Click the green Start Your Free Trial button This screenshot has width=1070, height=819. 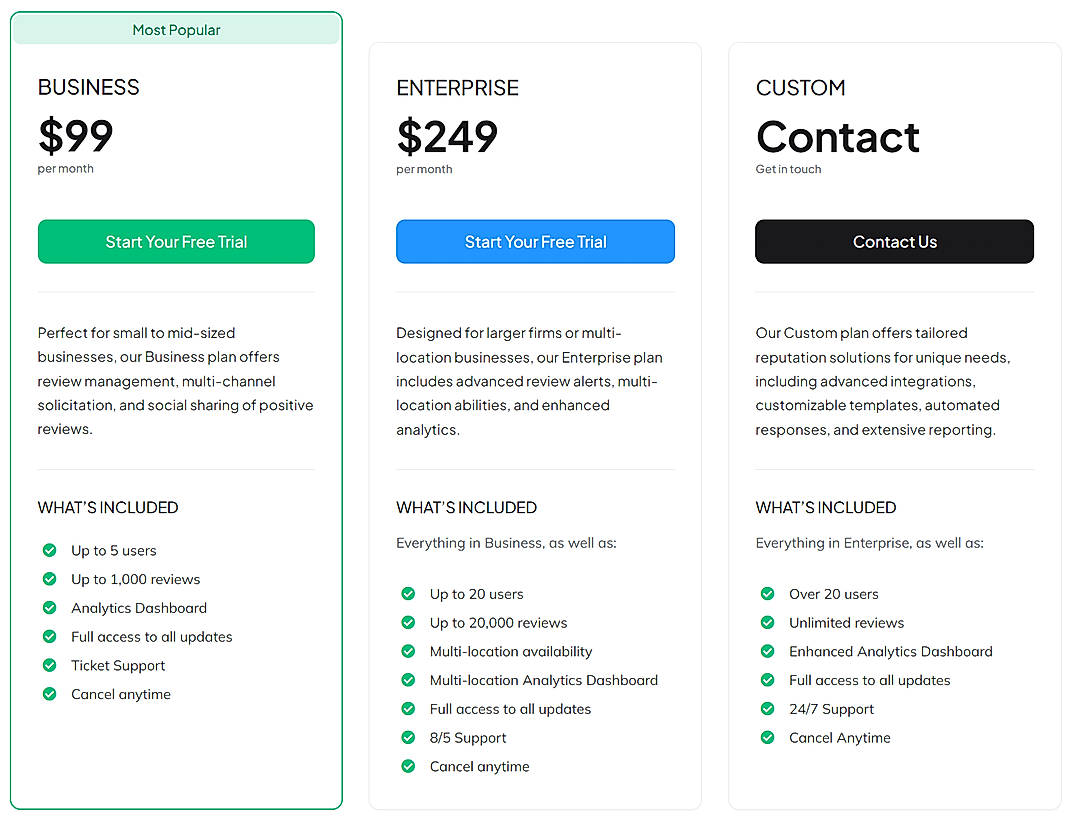coord(176,242)
